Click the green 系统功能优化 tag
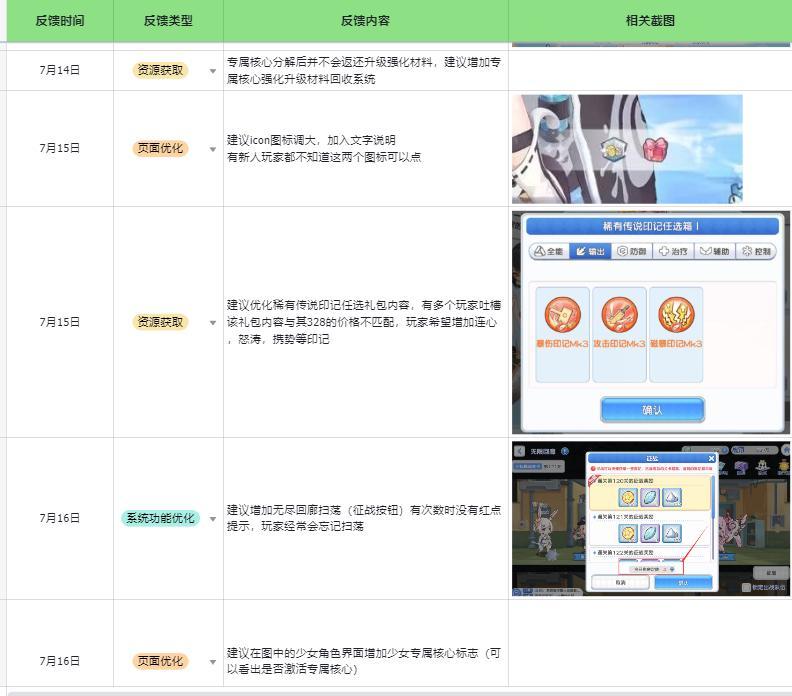Screen dimensions: 792x696 coord(160,518)
